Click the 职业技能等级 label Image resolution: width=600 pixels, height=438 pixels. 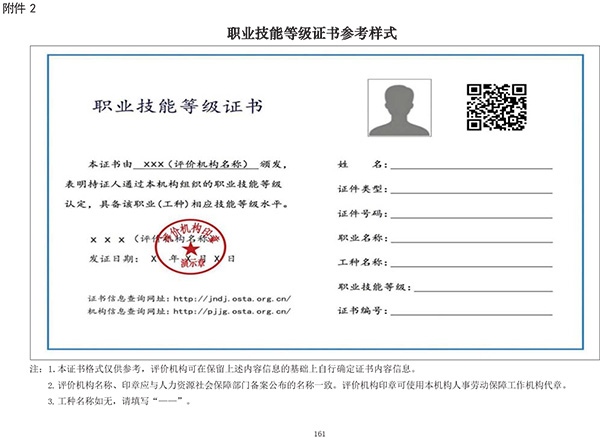click(x=374, y=287)
